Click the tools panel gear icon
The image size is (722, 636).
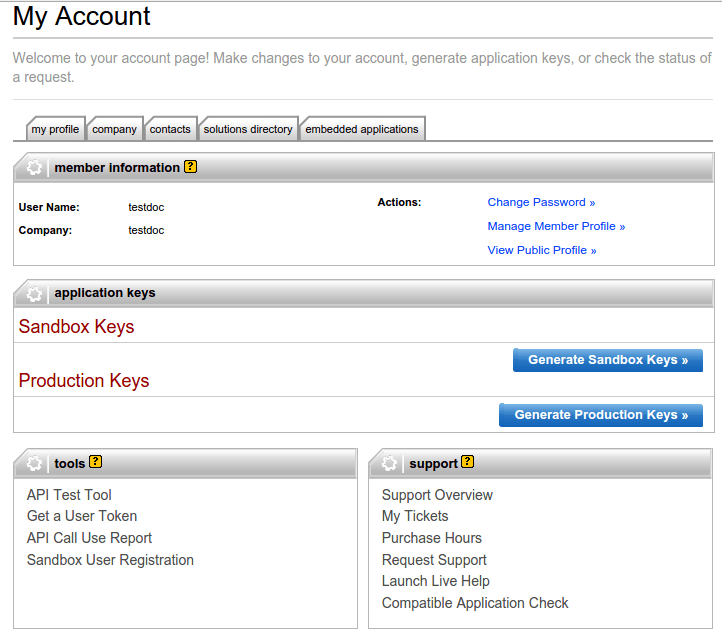34,464
